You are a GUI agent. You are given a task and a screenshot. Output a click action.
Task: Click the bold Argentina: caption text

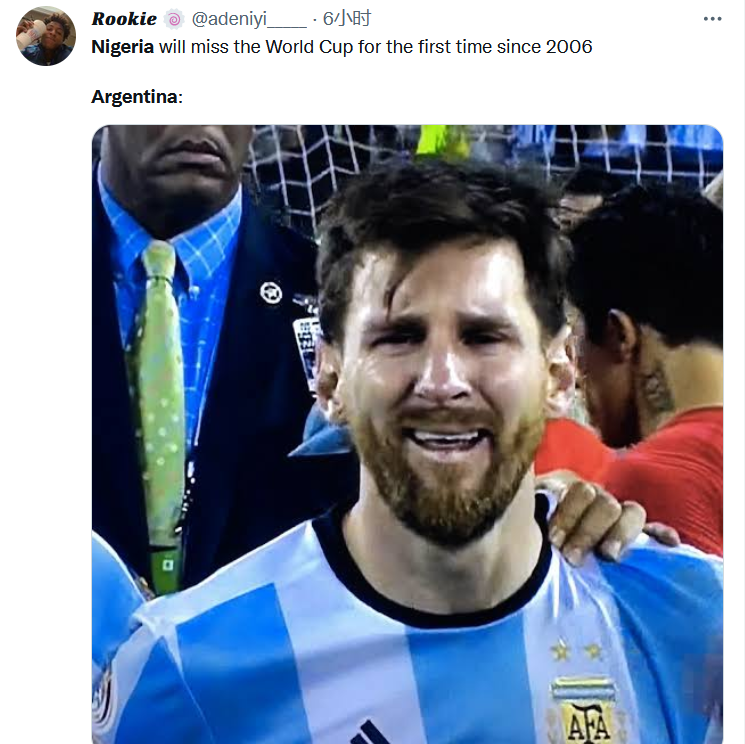(x=137, y=97)
